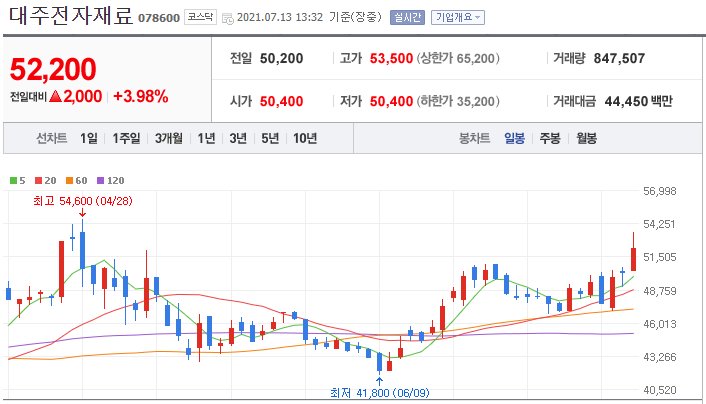Viewport: 706px width, 404px height.
Task: Click the current price 52,200
Action: click(x=53, y=69)
